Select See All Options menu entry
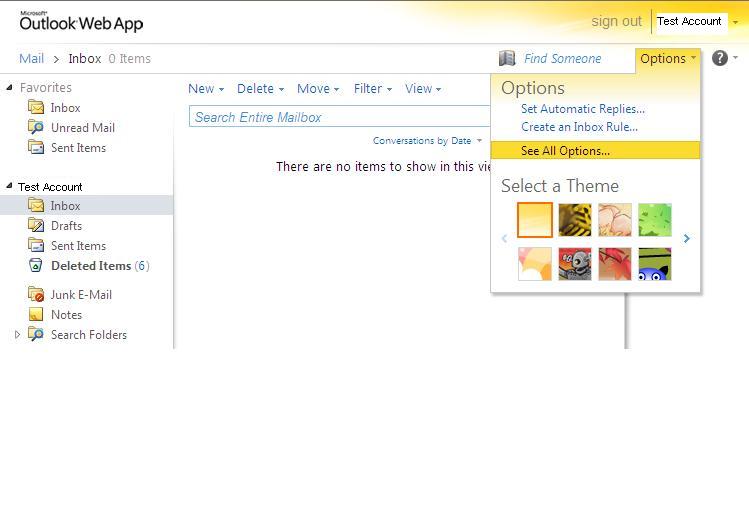Image resolution: width=749 pixels, height=512 pixels. [x=565, y=151]
